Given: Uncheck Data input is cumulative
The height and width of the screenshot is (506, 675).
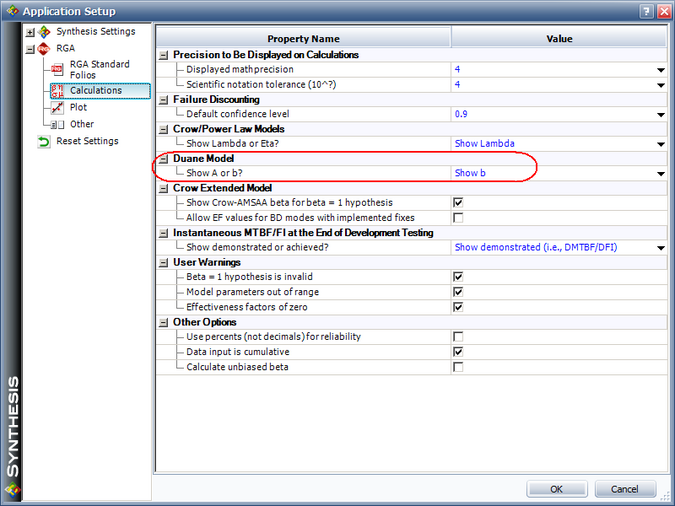Looking at the screenshot, I should point(458,352).
